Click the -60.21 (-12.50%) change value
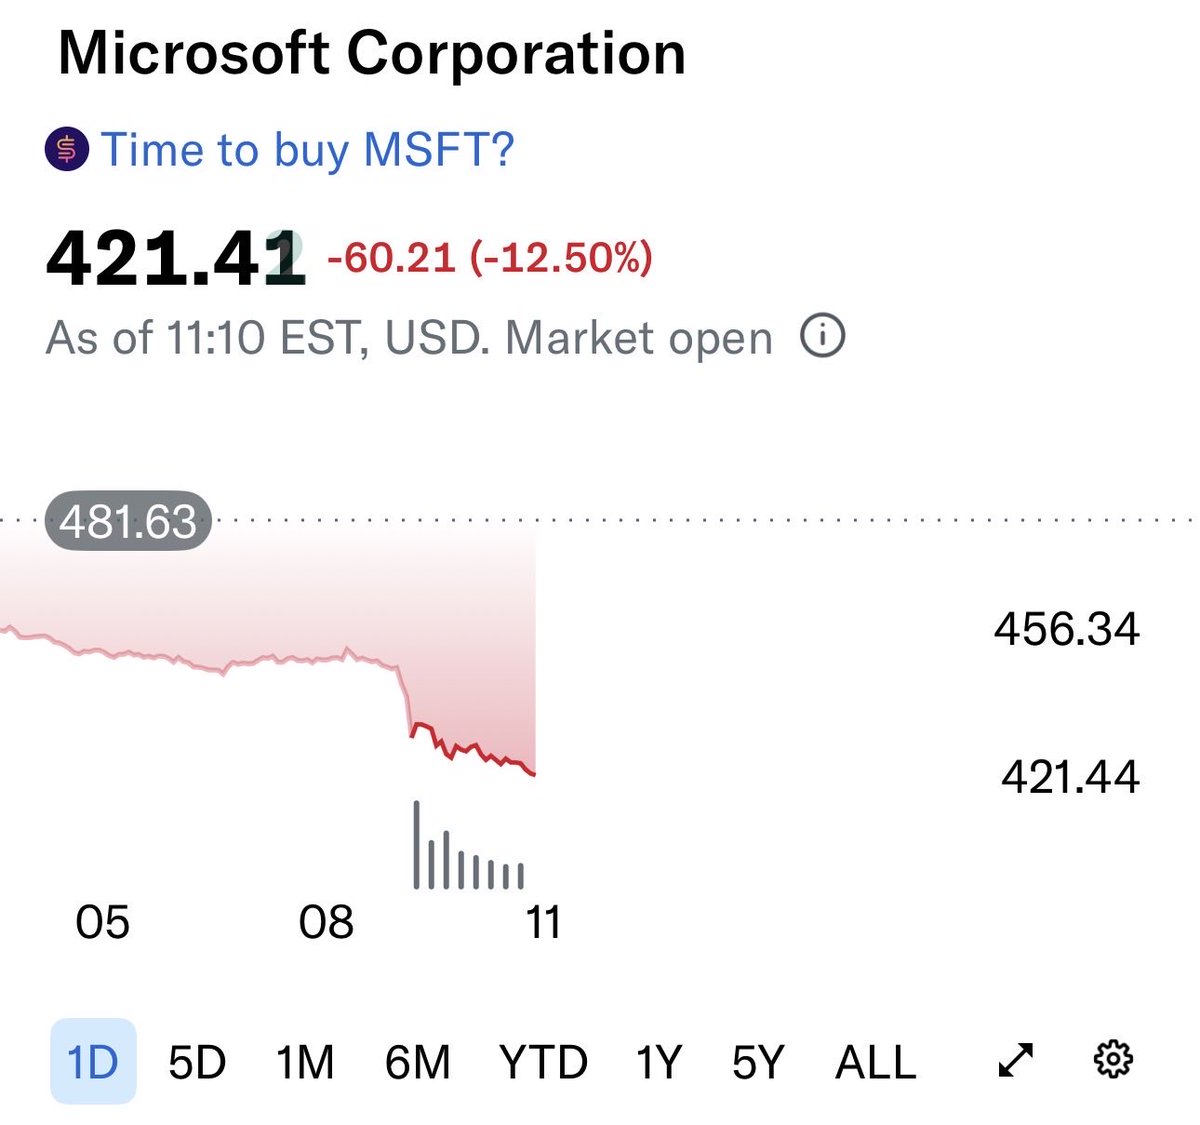Screen dimensions: 1200x1125 490,258
